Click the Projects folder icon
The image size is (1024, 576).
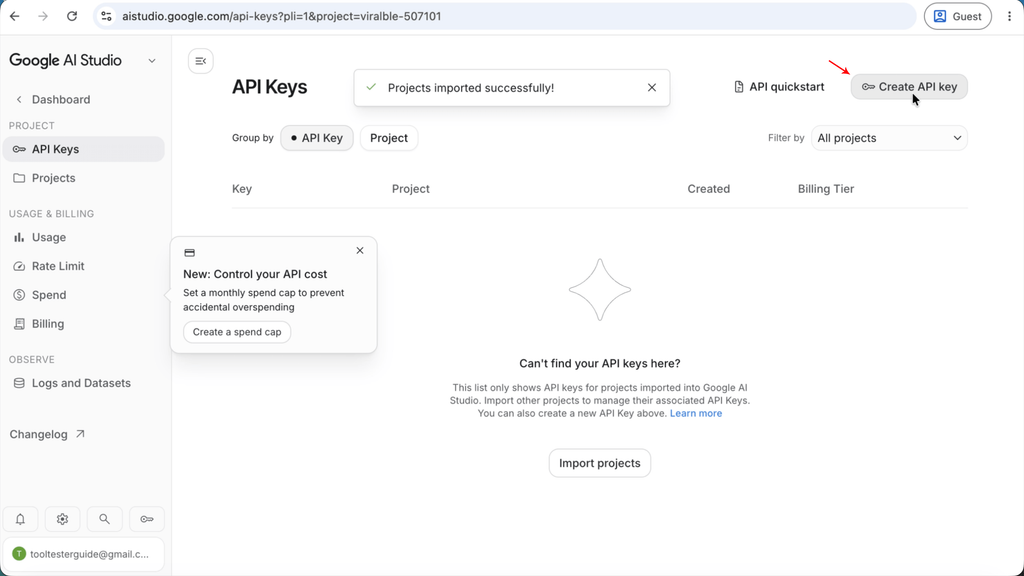(19, 178)
